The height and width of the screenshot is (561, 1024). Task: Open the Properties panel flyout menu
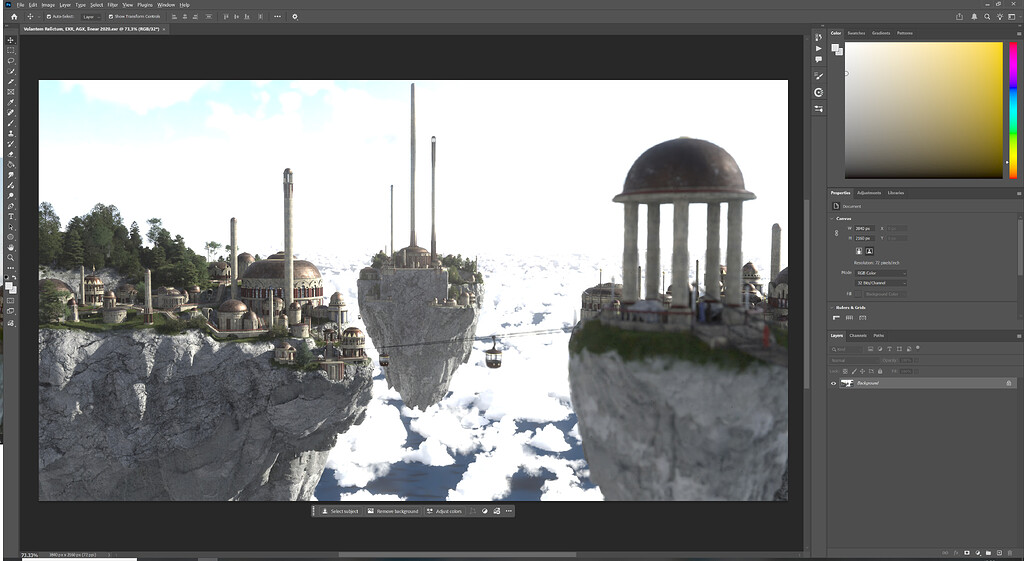[1019, 193]
